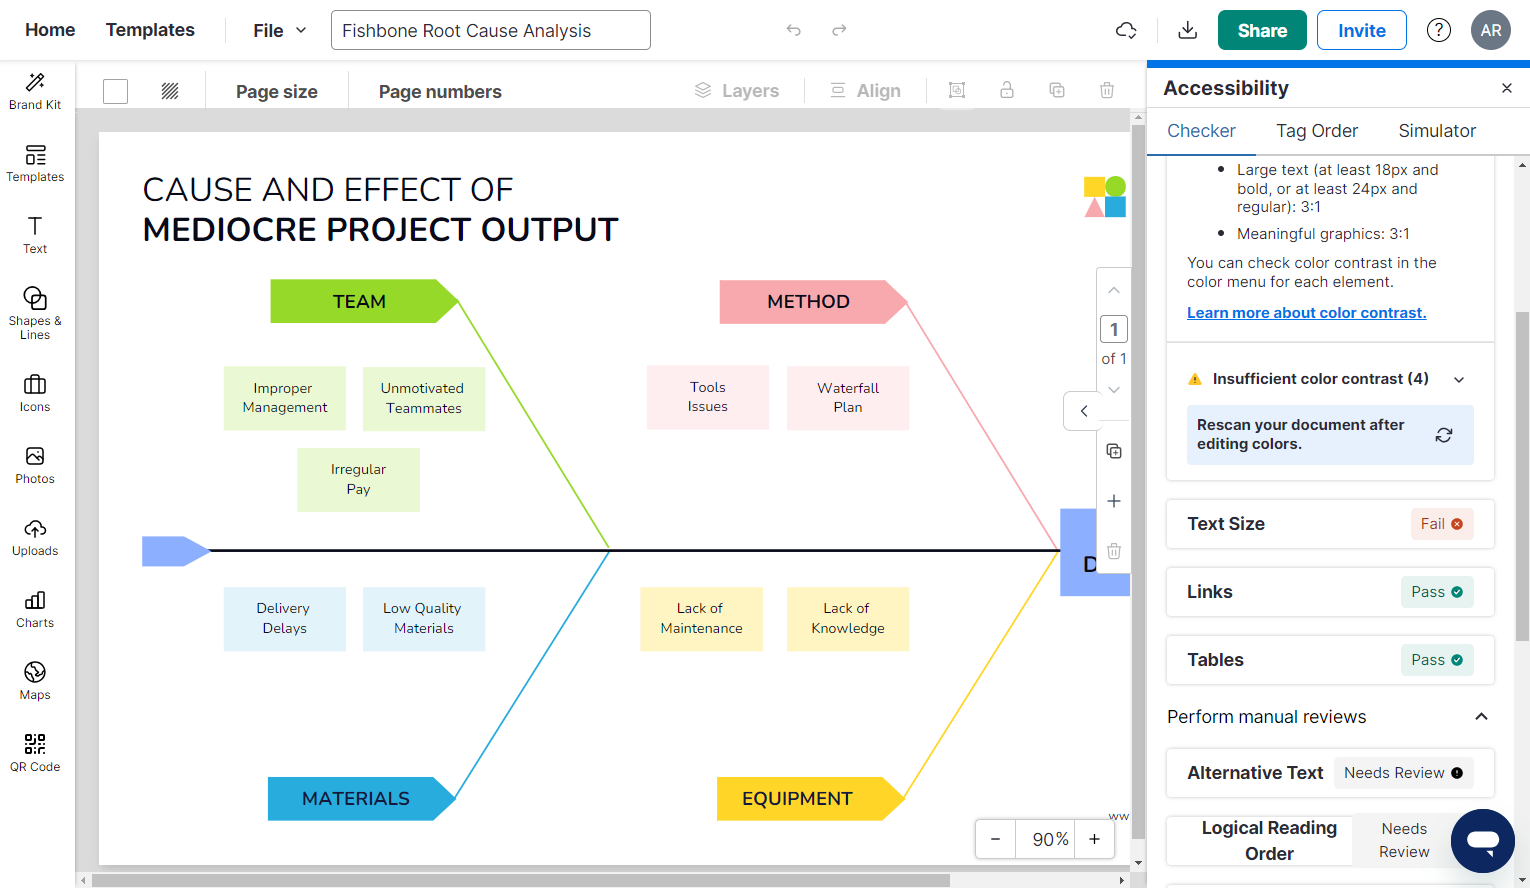Click the Share button
This screenshot has height=888, width=1530.
click(1261, 30)
